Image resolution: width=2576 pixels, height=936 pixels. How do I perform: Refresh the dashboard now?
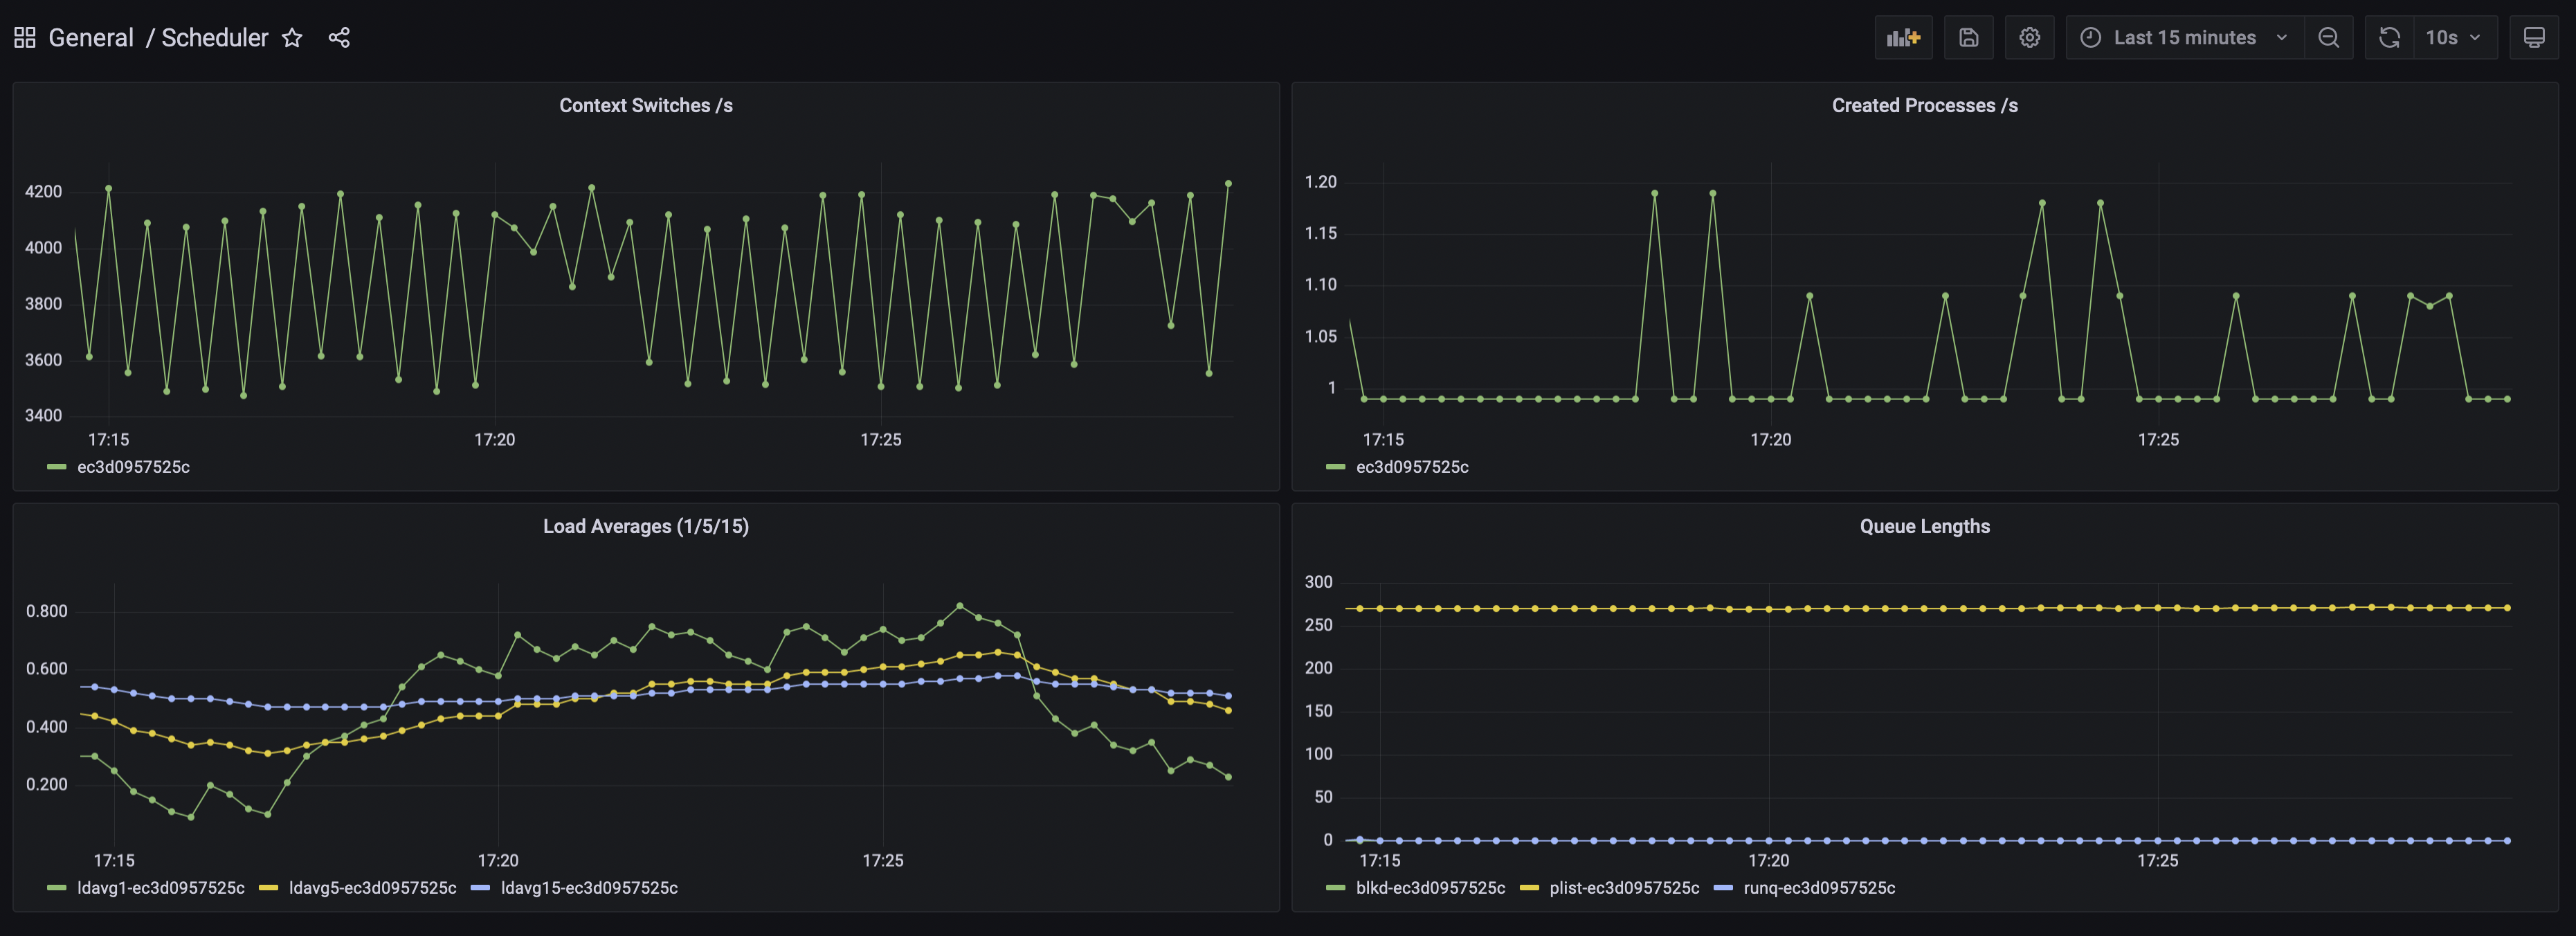click(x=2389, y=38)
